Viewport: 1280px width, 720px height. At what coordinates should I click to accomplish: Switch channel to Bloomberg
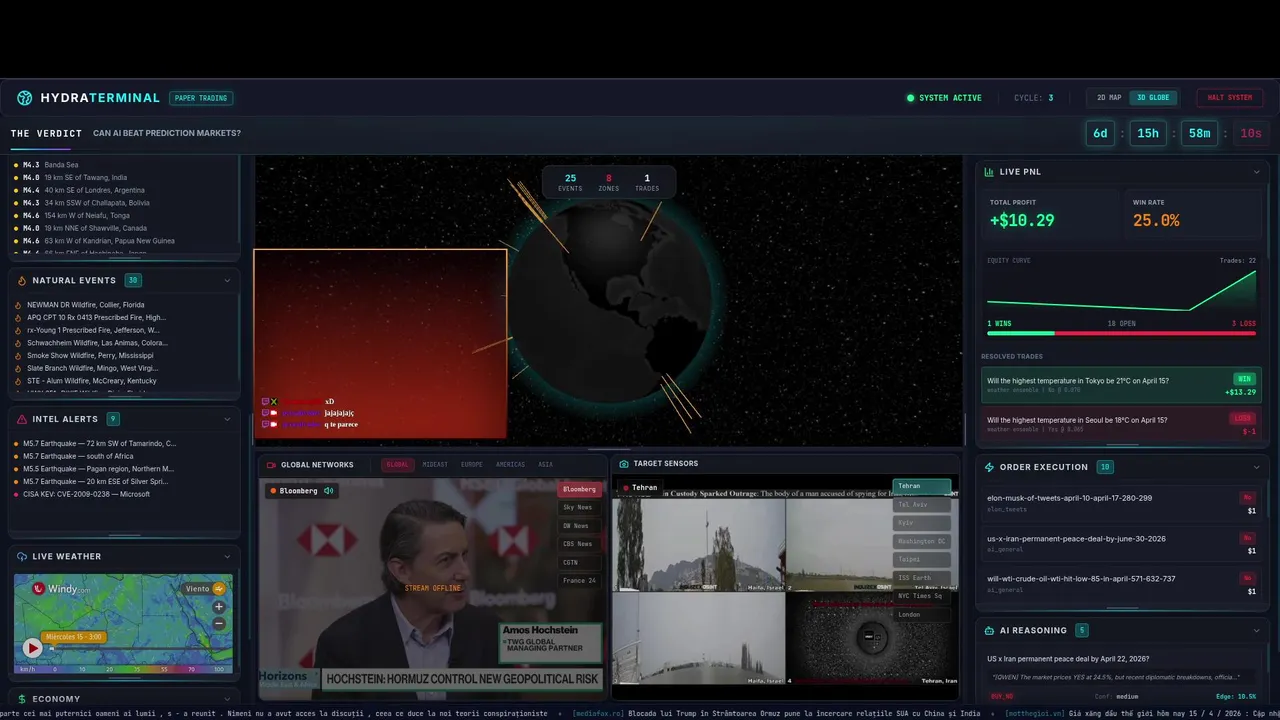579,489
